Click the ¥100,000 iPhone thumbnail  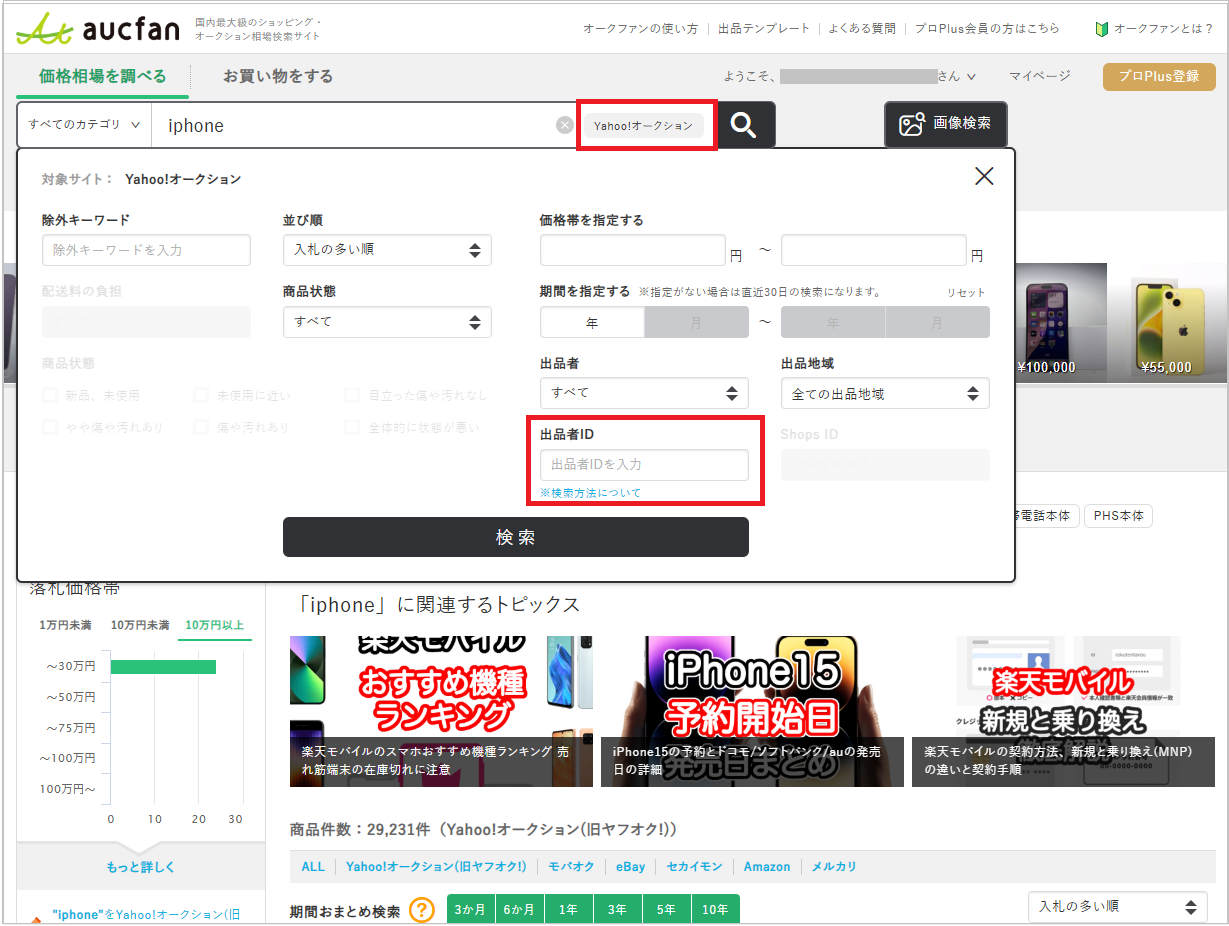tap(1059, 322)
